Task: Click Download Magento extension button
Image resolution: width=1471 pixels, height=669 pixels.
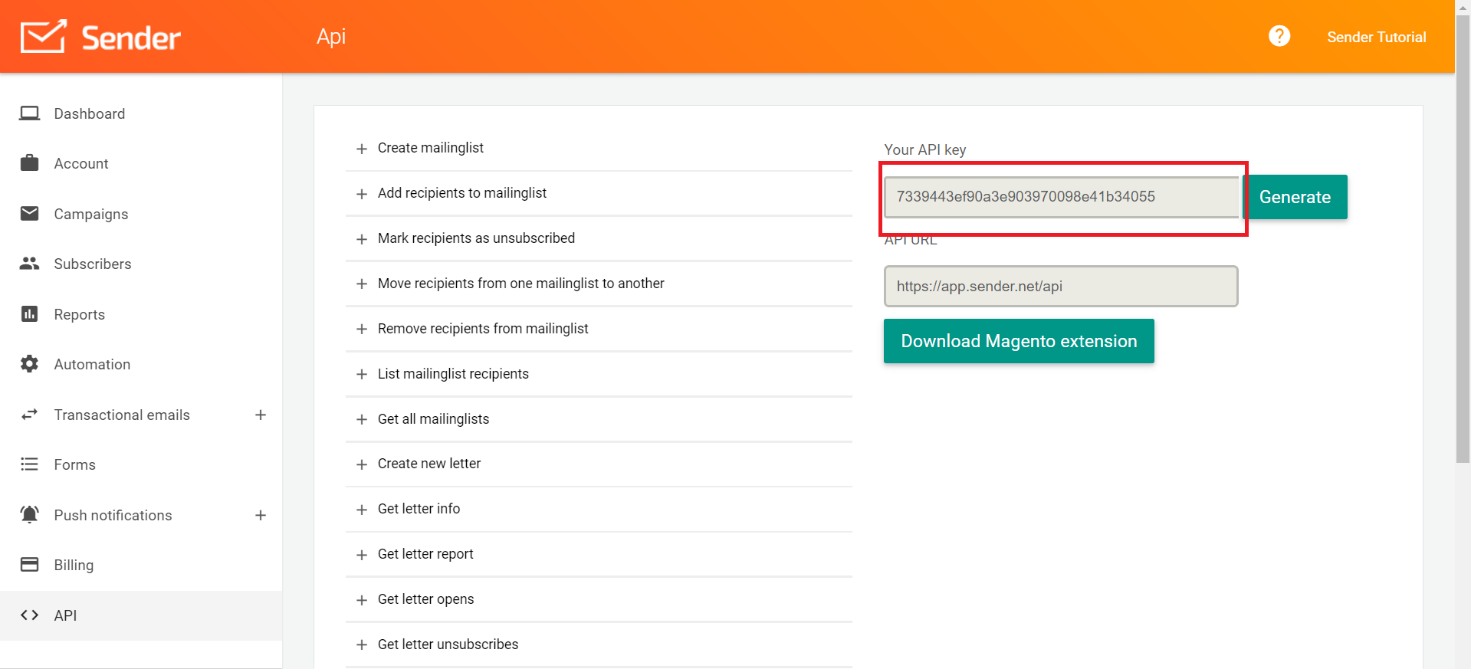Action: (x=1019, y=341)
